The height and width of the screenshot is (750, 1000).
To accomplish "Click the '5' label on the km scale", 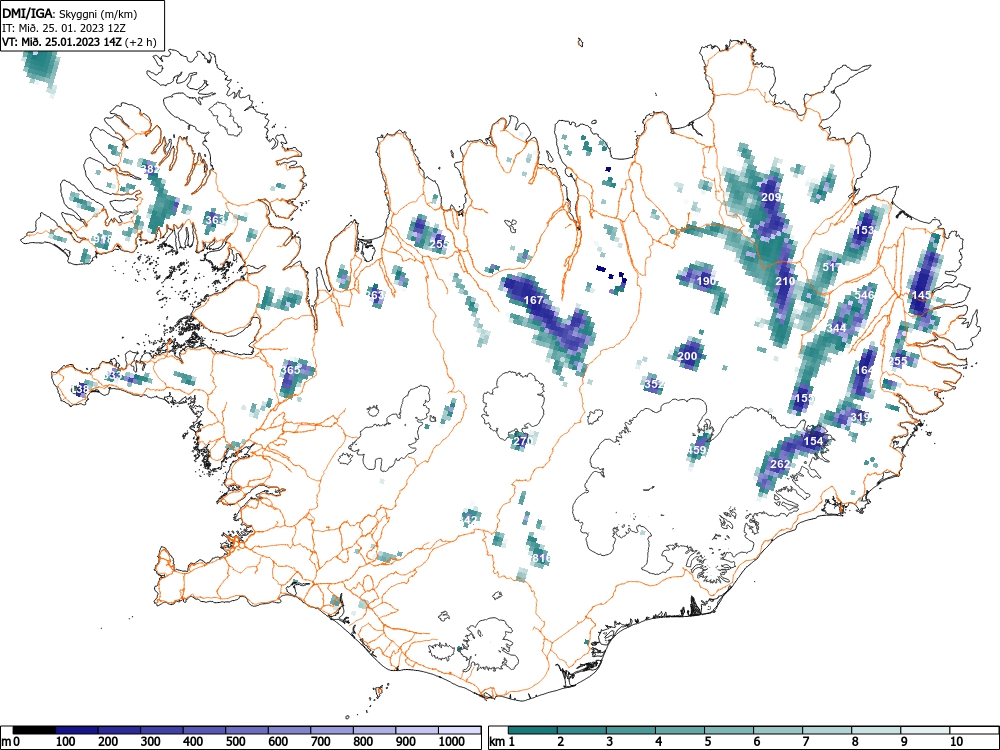I will (707, 742).
